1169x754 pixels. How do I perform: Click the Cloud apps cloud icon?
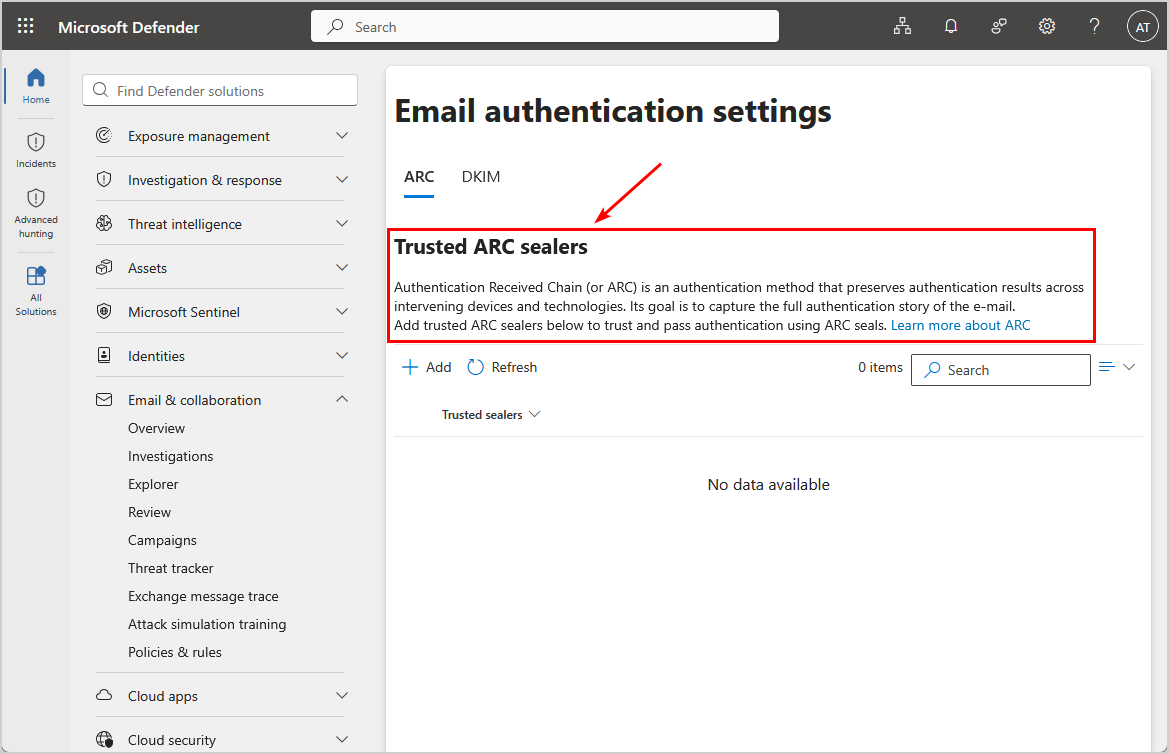point(104,695)
